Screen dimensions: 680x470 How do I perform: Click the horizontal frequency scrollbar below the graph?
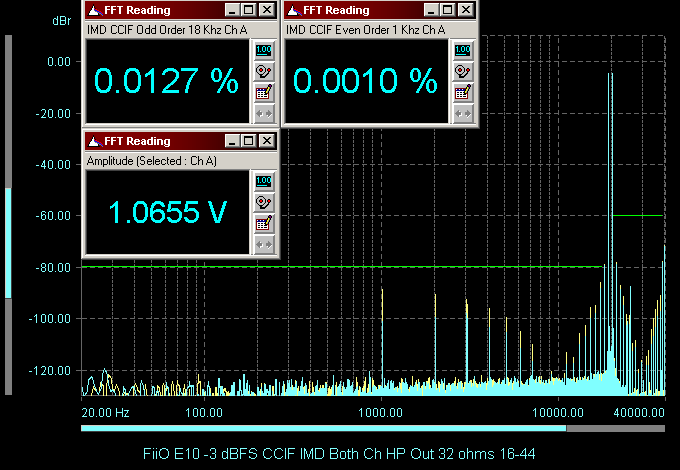[x=322, y=428]
